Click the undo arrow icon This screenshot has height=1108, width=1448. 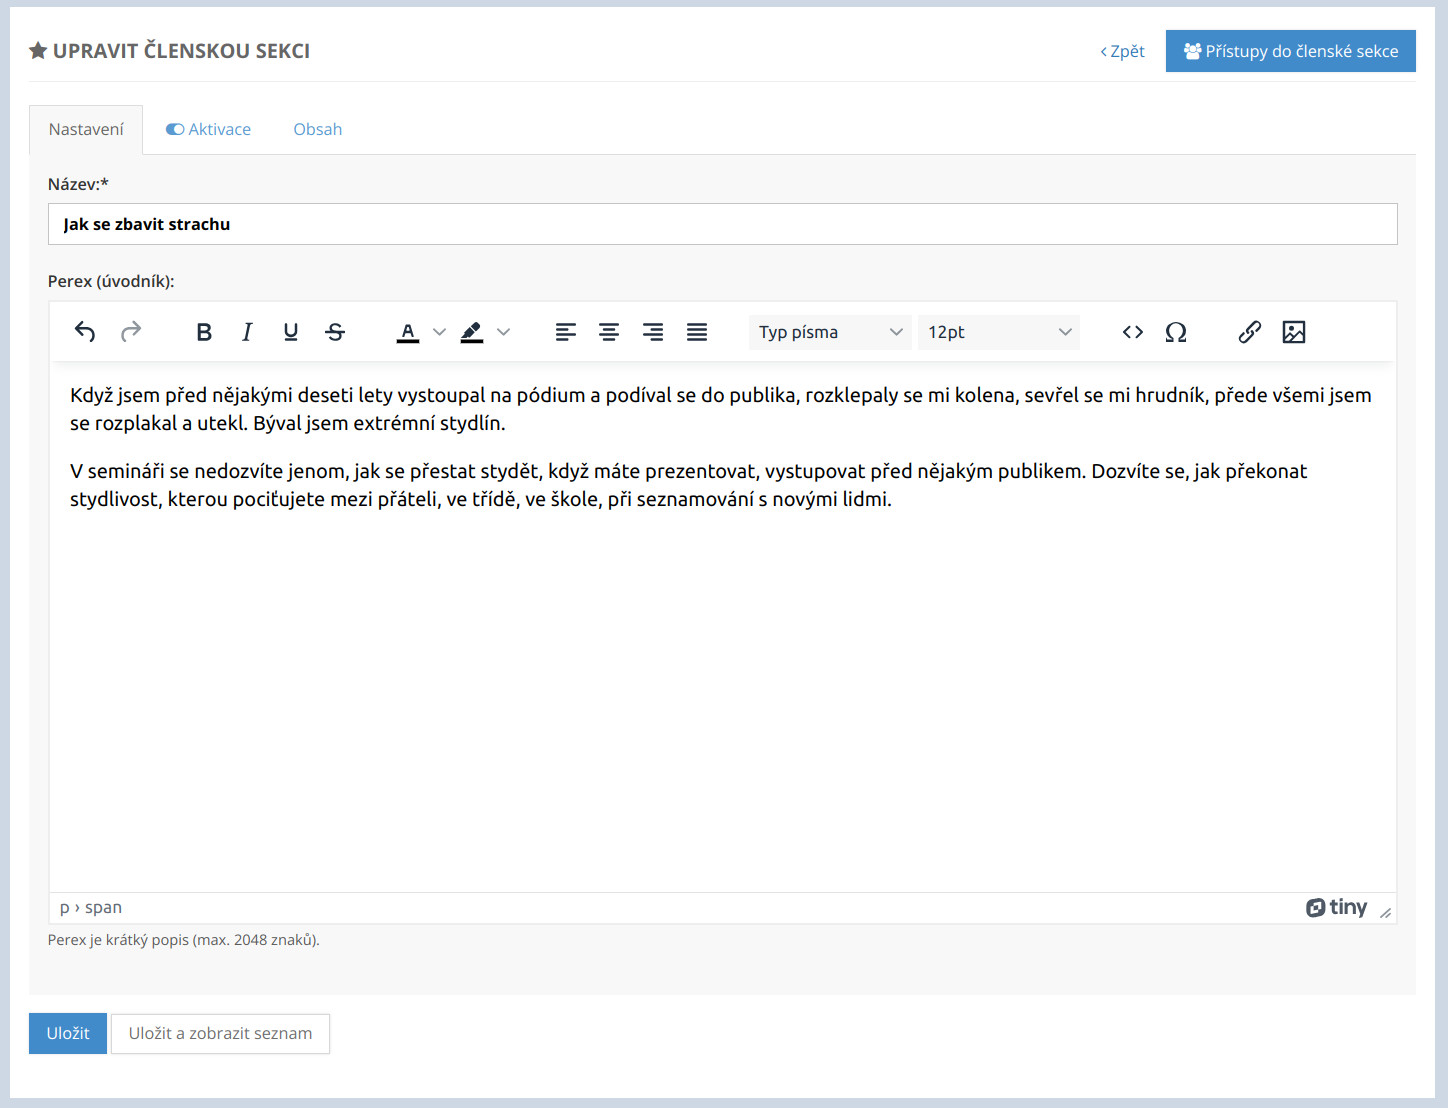85,332
